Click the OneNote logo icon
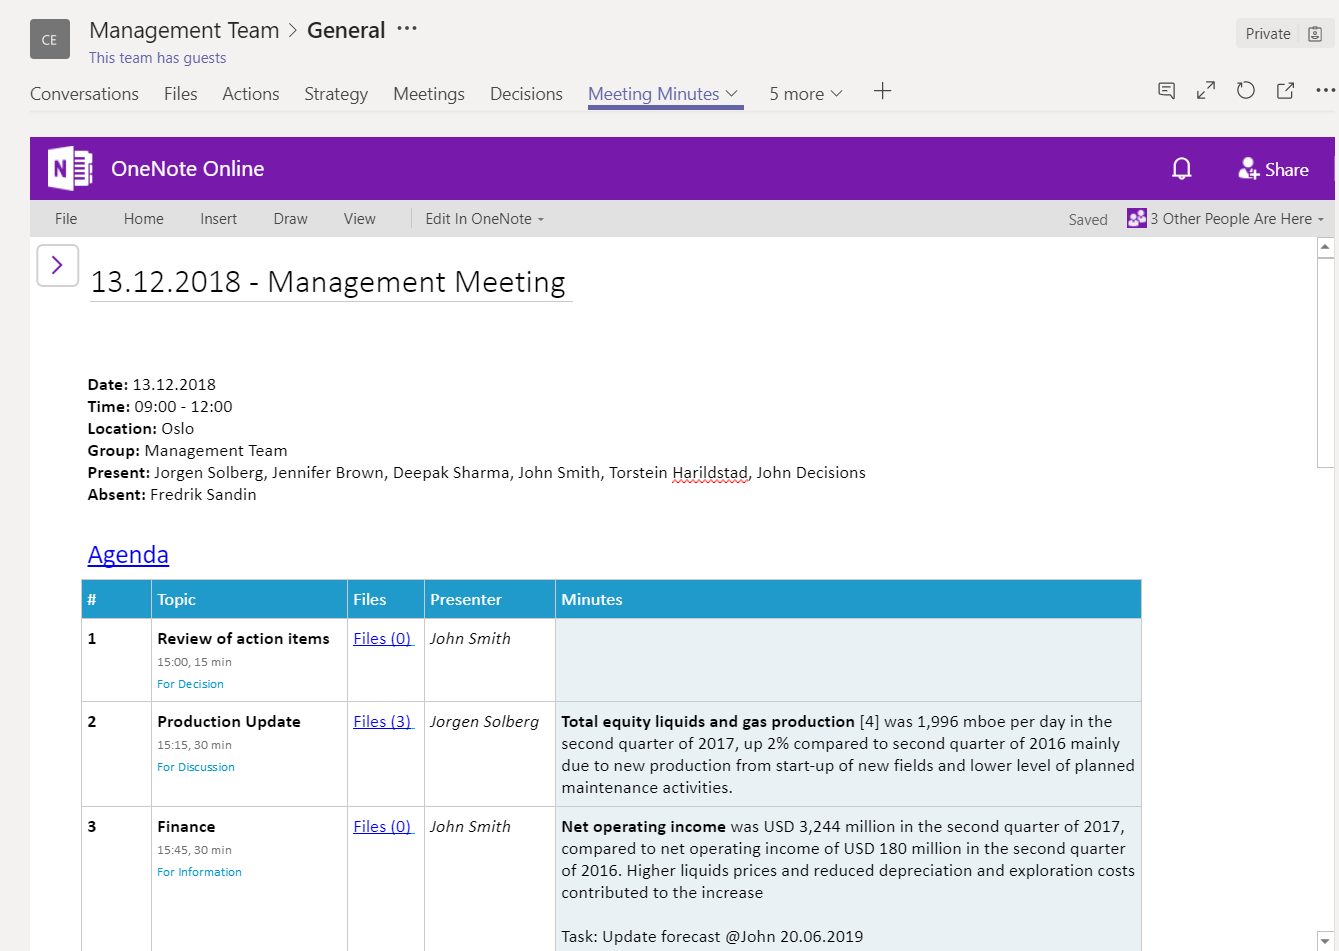 click(x=70, y=169)
